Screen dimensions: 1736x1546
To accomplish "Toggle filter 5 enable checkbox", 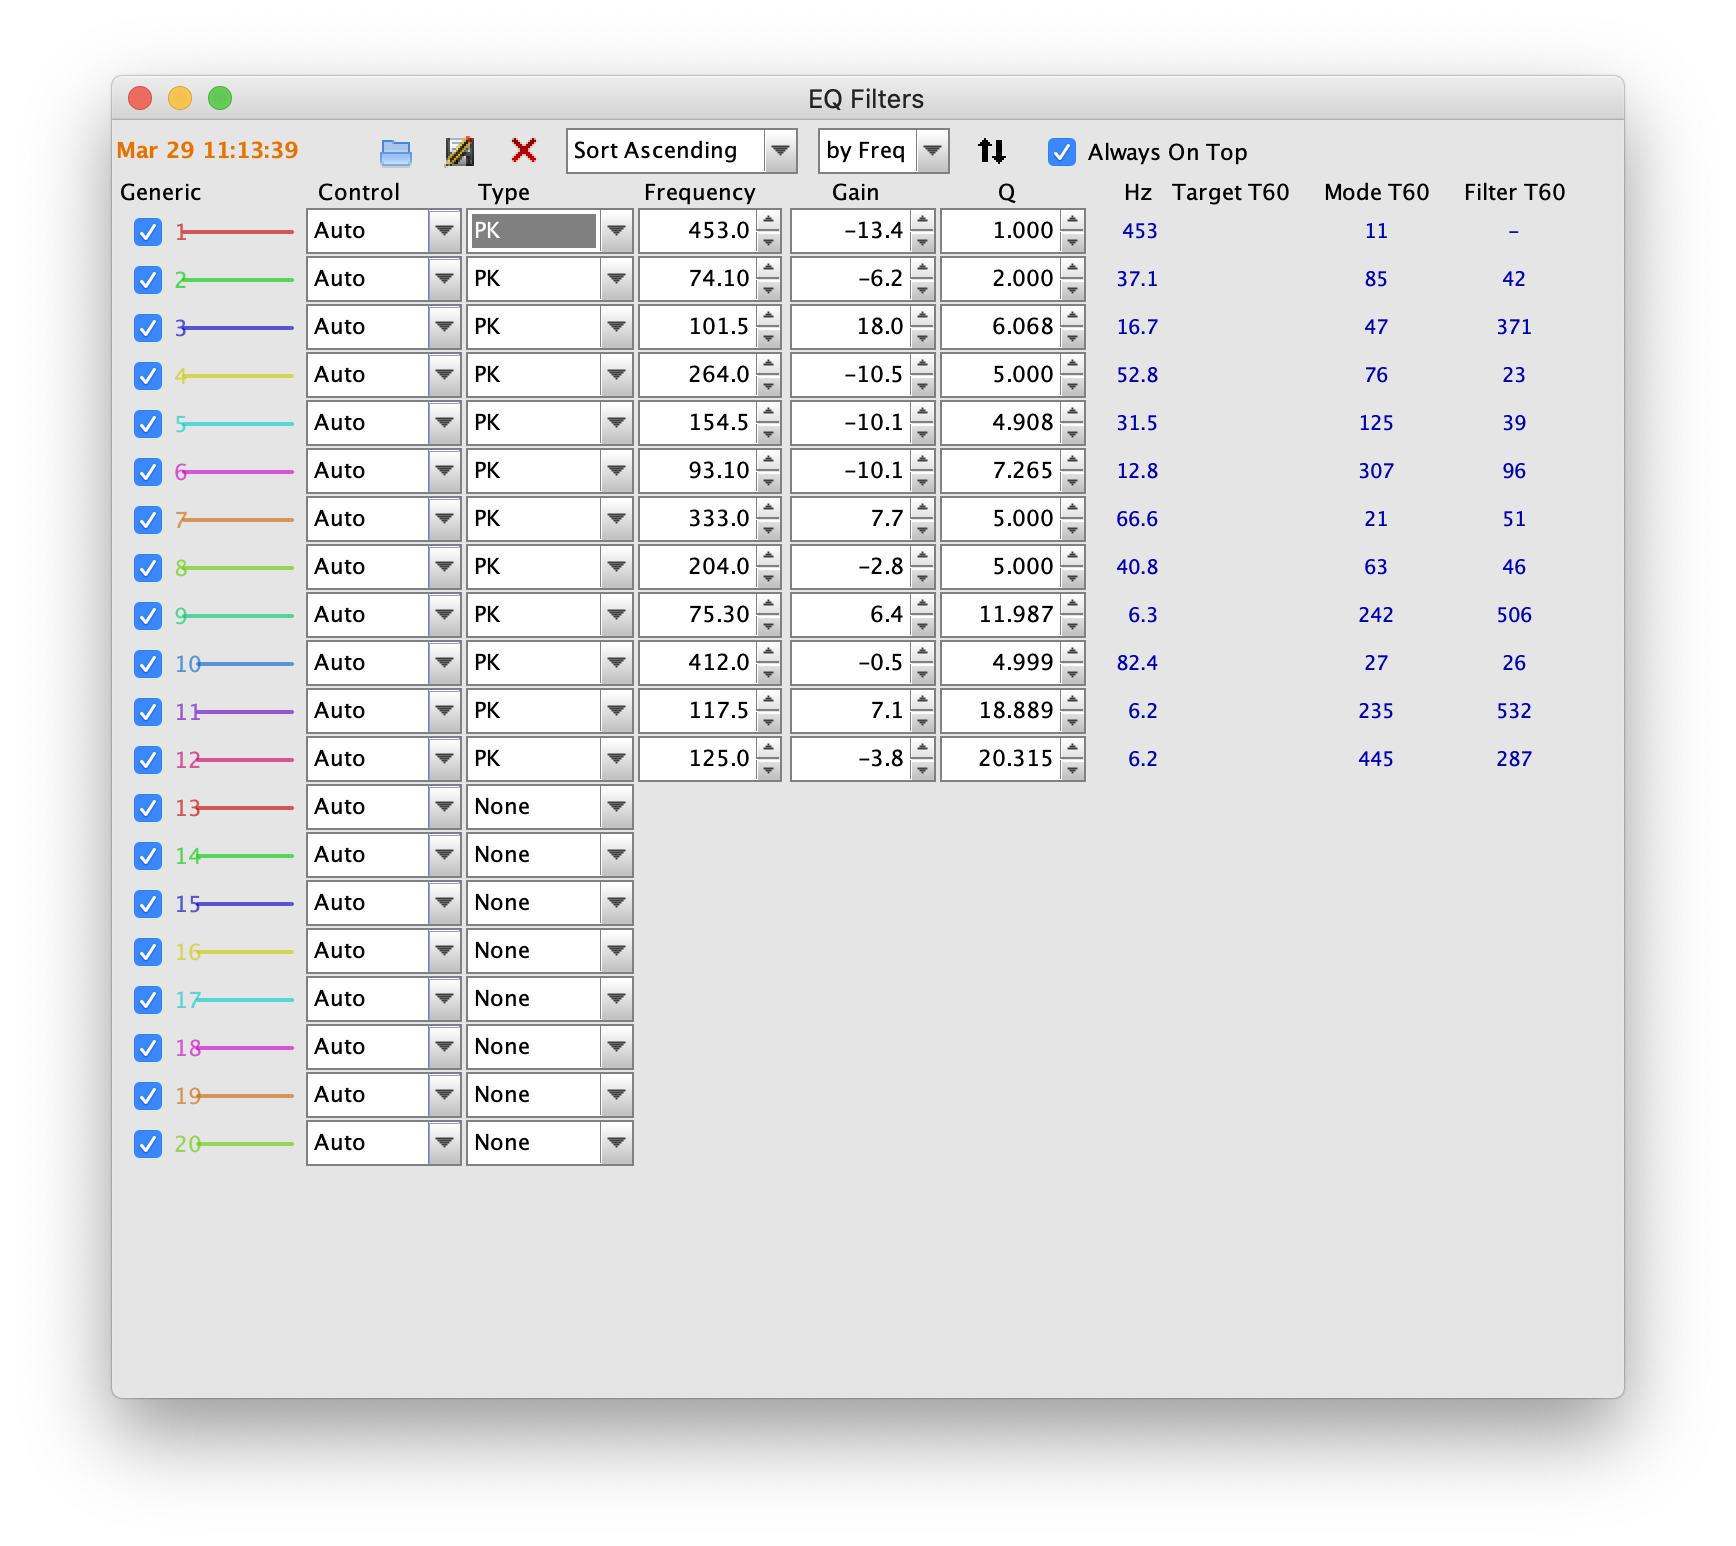I will [x=148, y=424].
